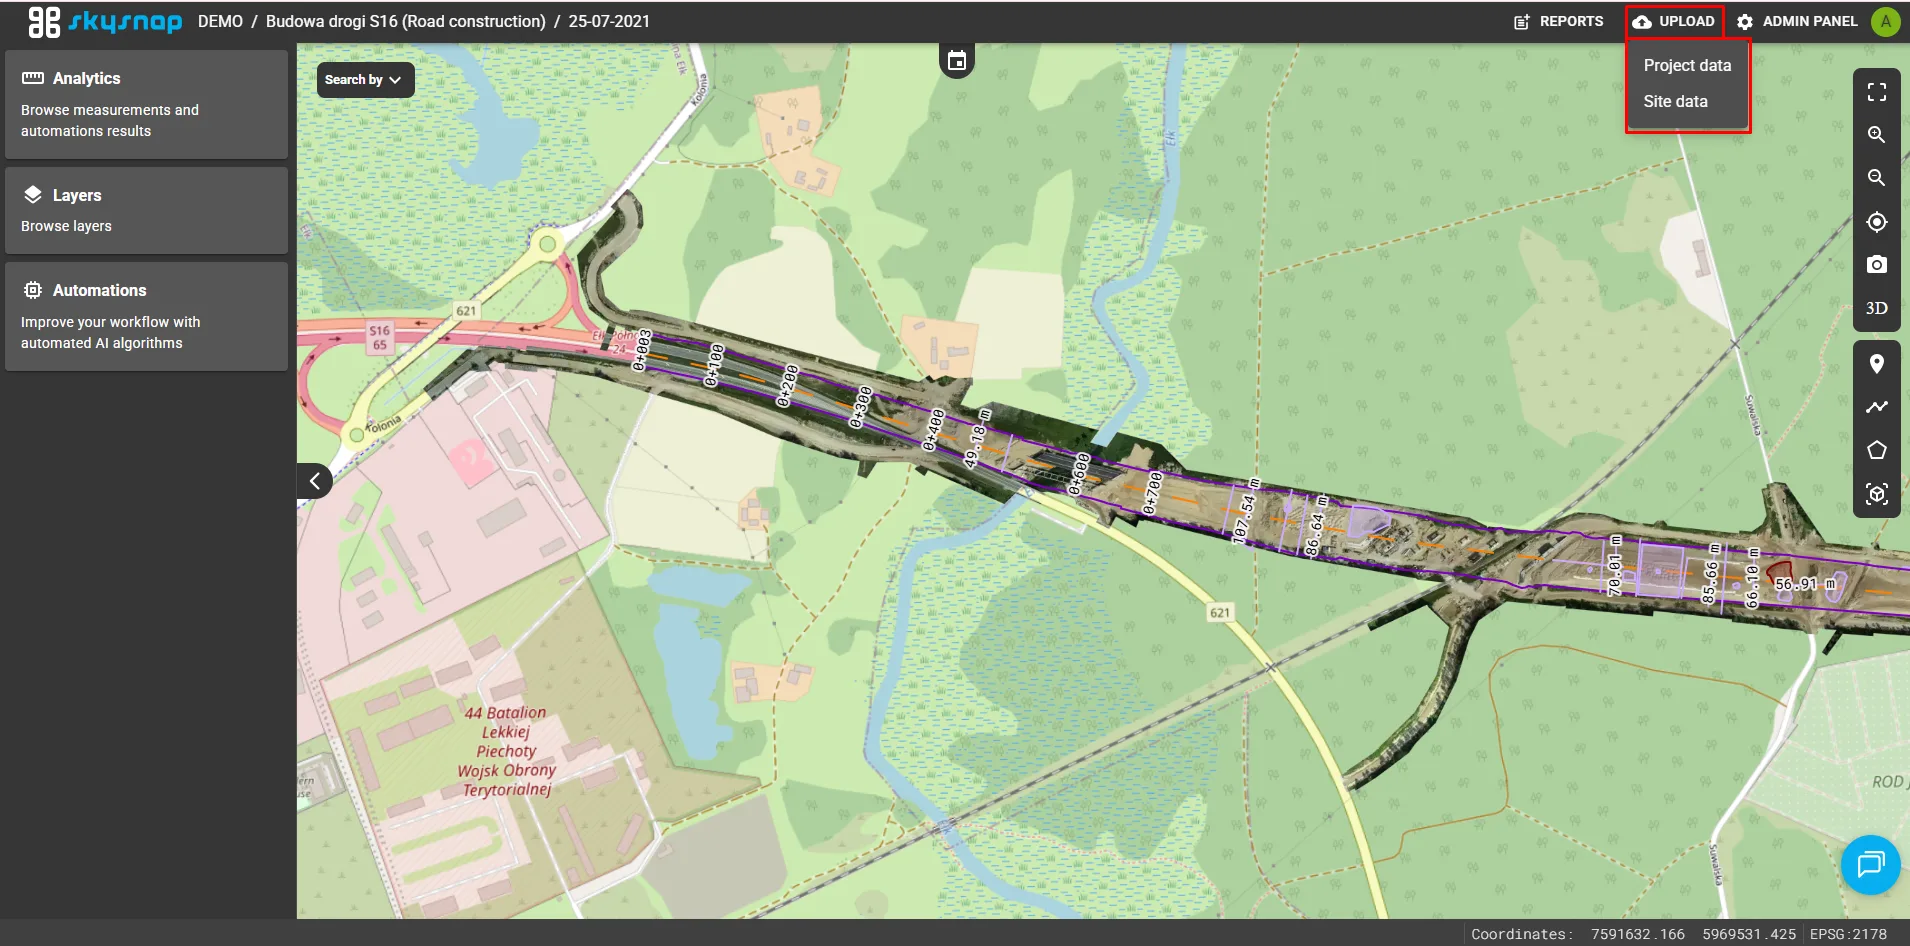The width and height of the screenshot is (1910, 946).
Task: Open the Layers browser panel
Action: point(146,210)
